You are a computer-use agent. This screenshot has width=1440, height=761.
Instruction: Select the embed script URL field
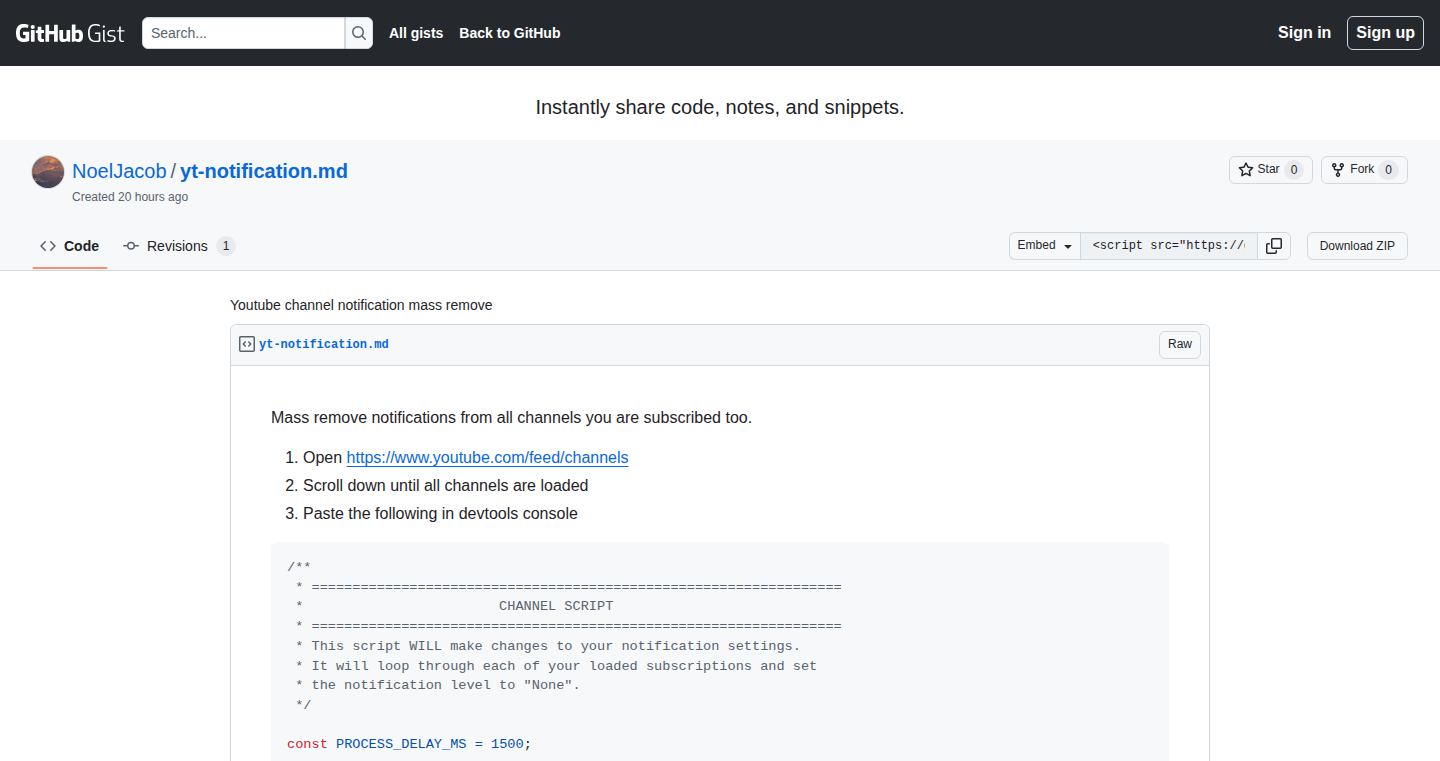[1169, 246]
